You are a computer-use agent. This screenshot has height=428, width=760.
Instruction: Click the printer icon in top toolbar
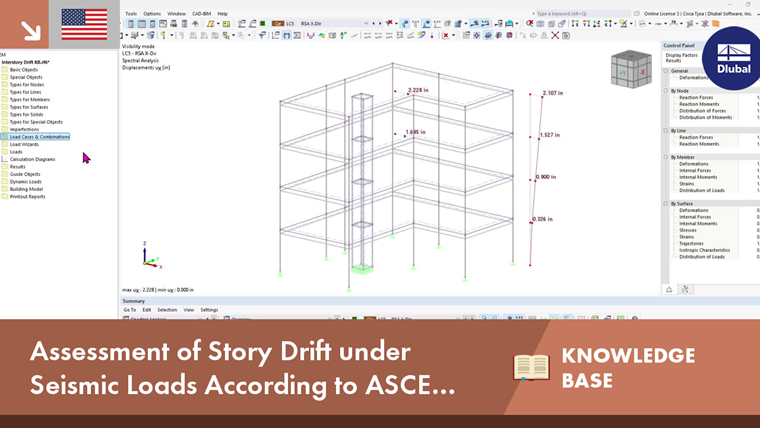tap(174, 23)
